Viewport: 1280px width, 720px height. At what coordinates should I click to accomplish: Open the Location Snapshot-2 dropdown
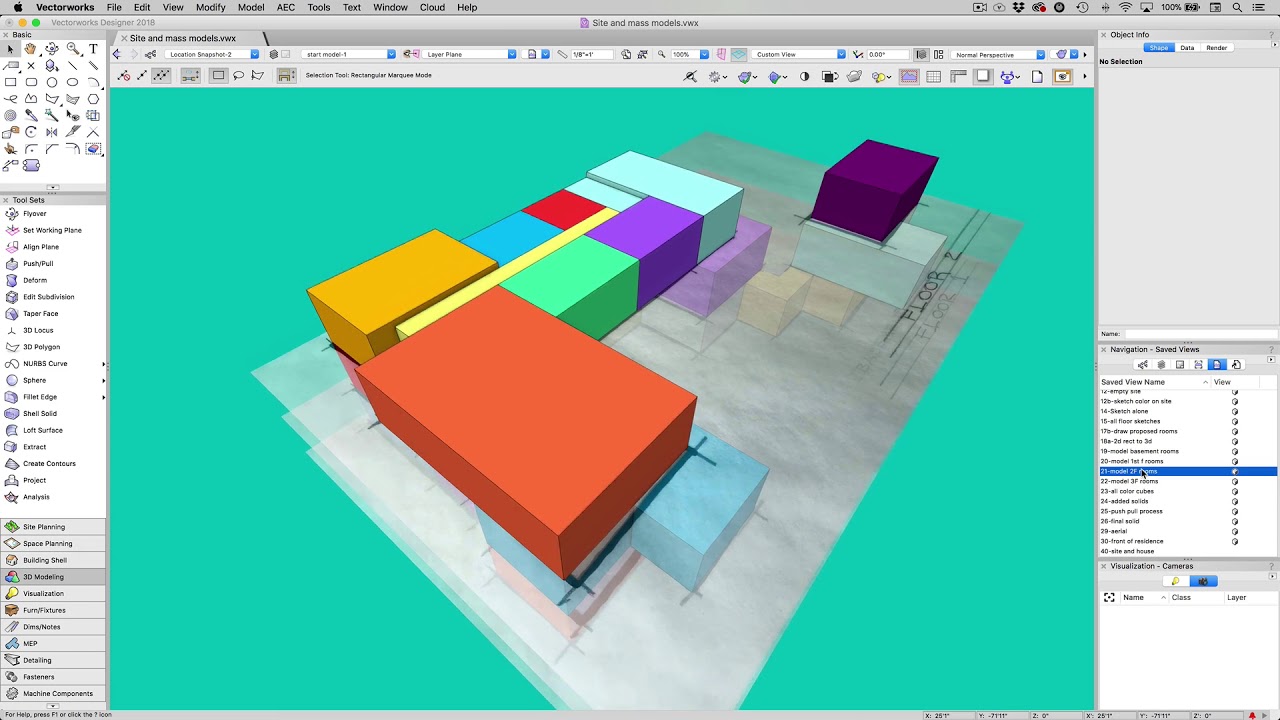pos(253,54)
